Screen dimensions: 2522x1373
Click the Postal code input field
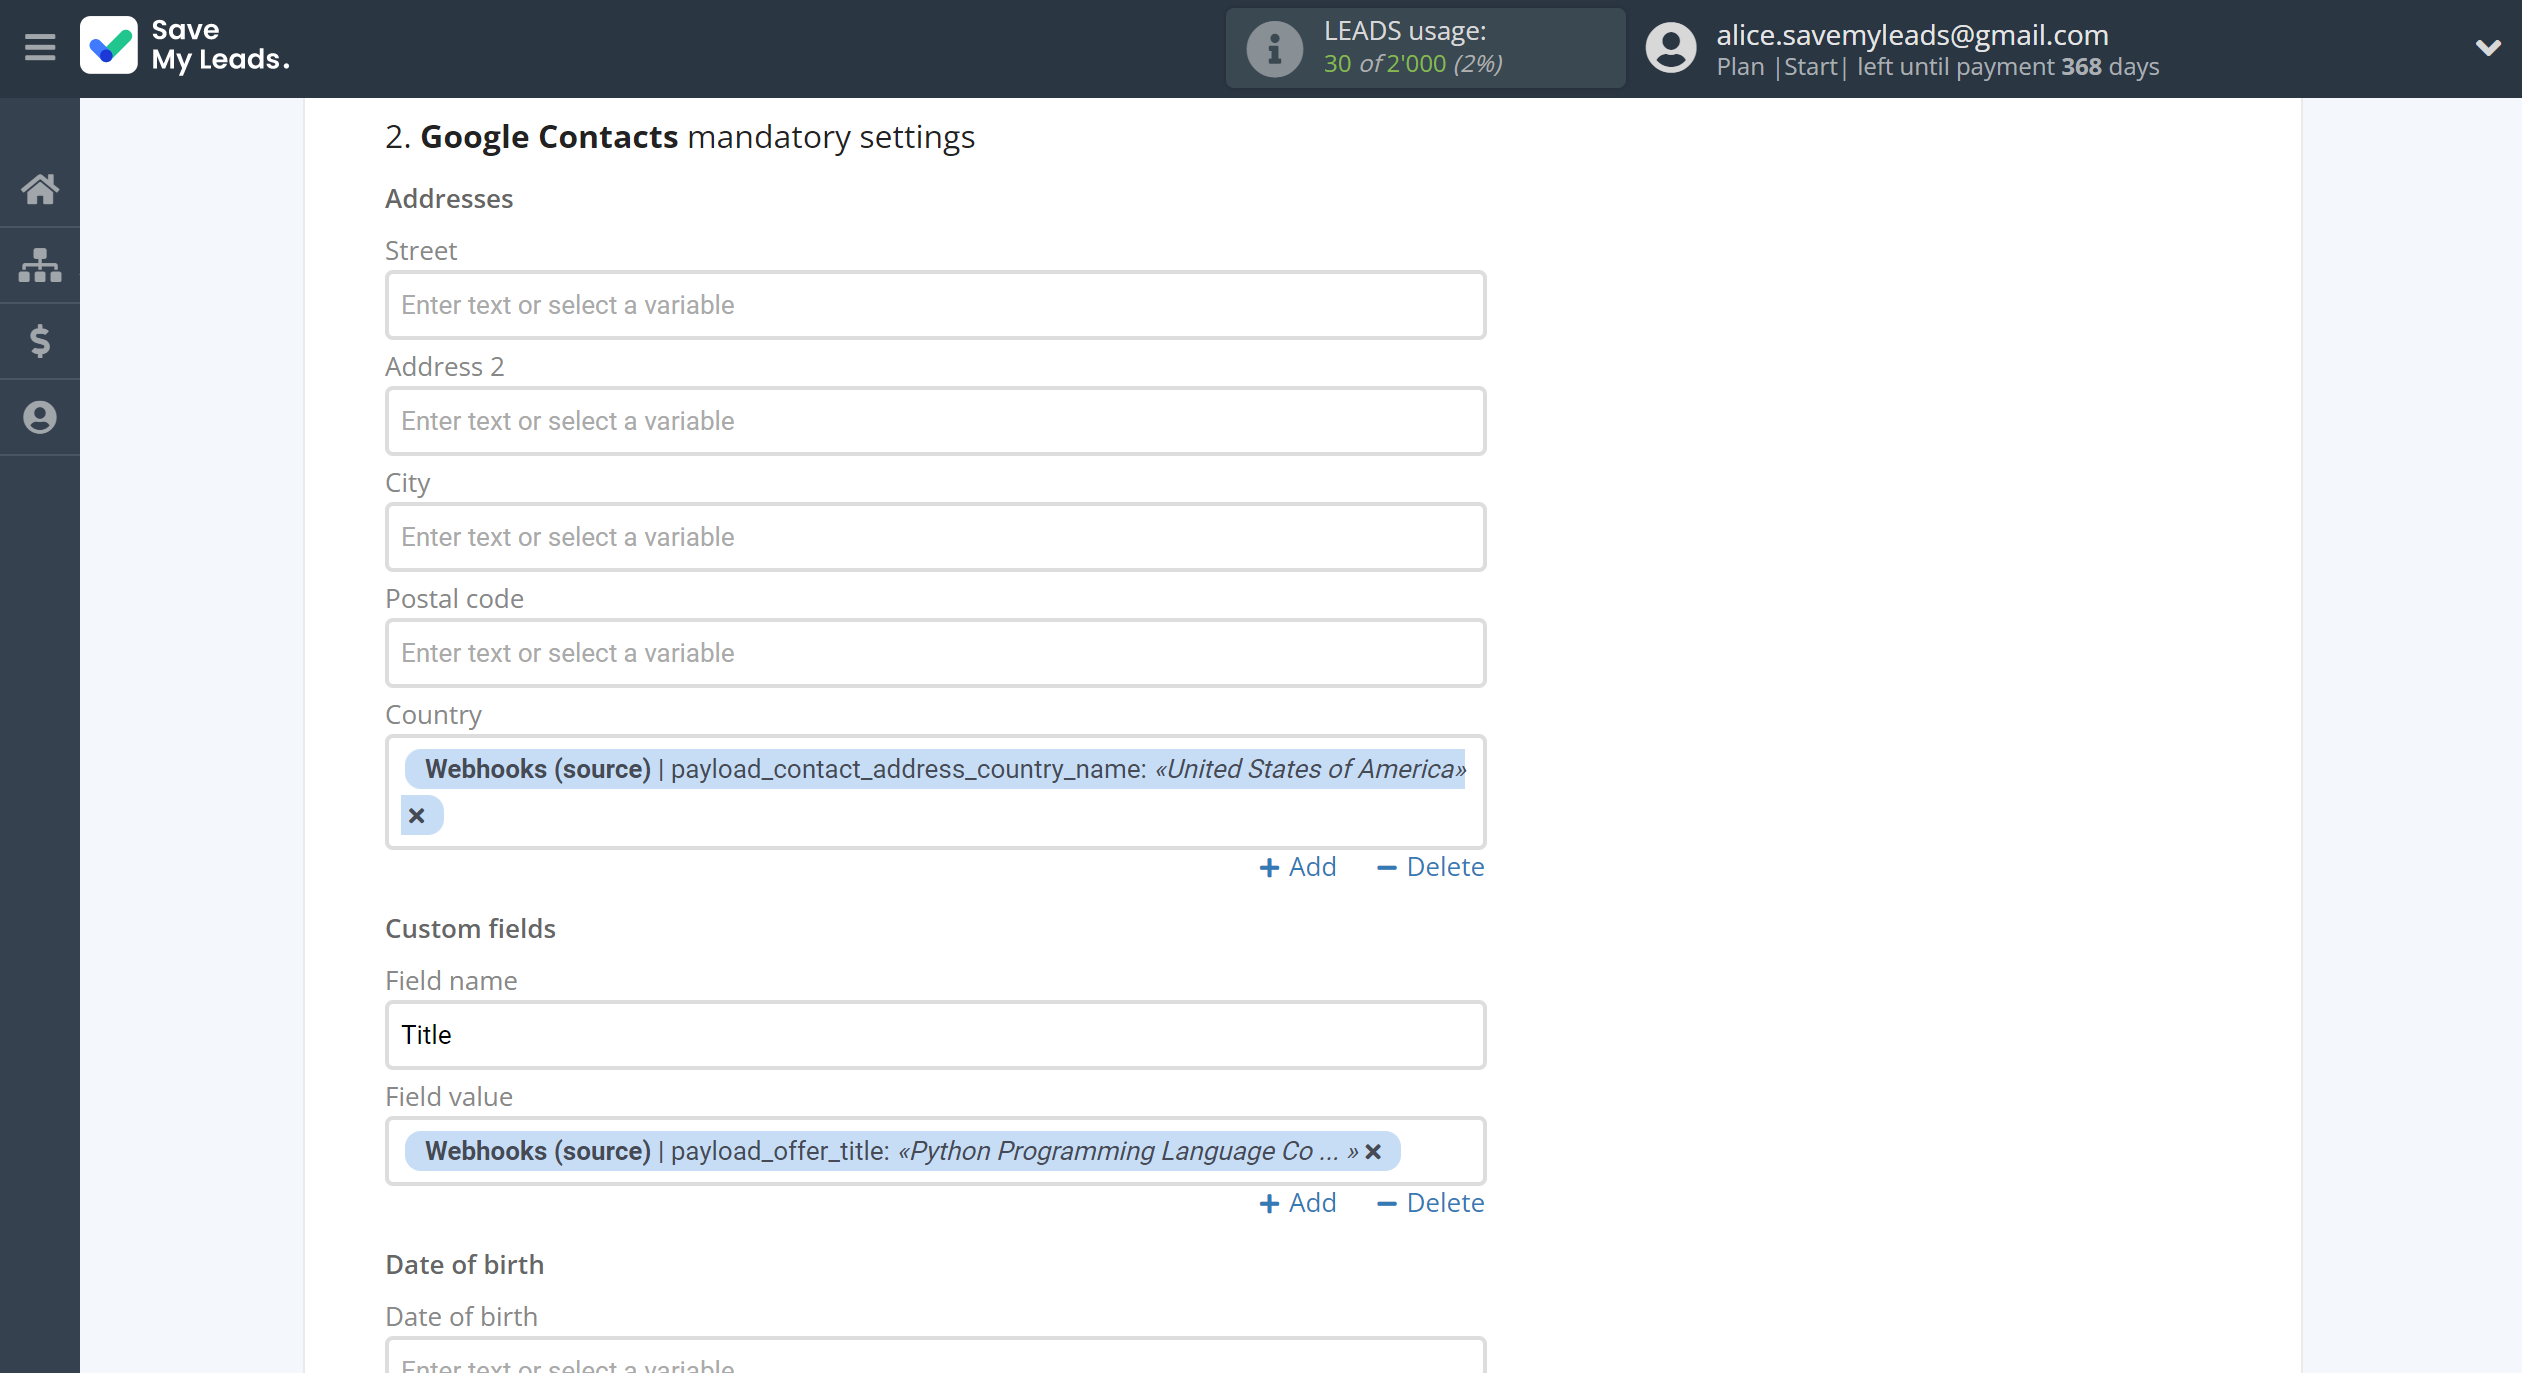[x=935, y=653]
